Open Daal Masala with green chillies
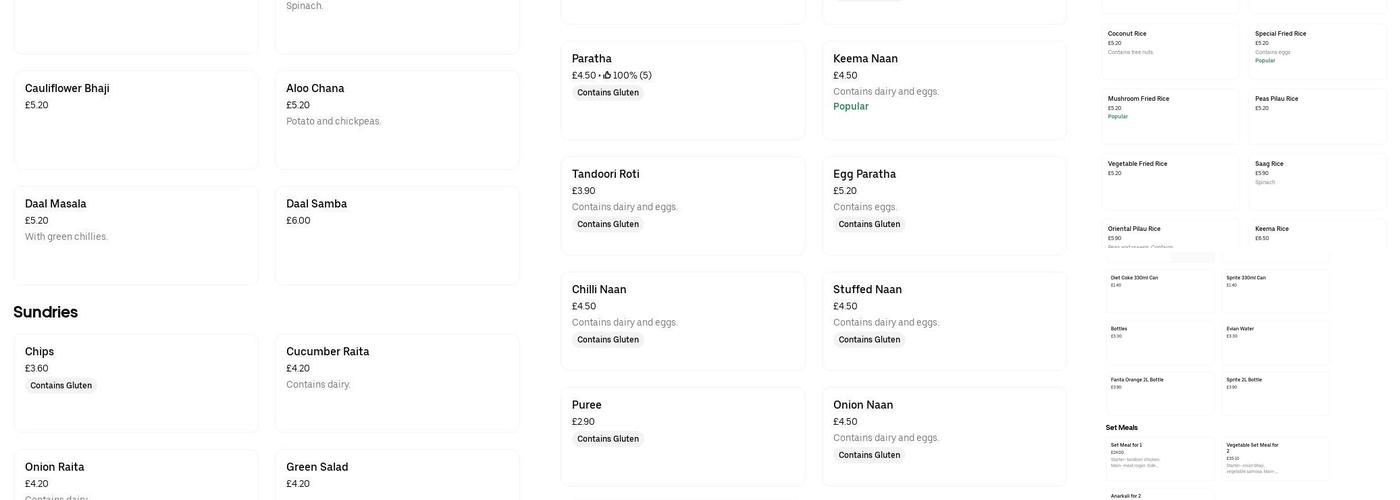Viewport: 1400px width, 500px height. (x=135, y=235)
